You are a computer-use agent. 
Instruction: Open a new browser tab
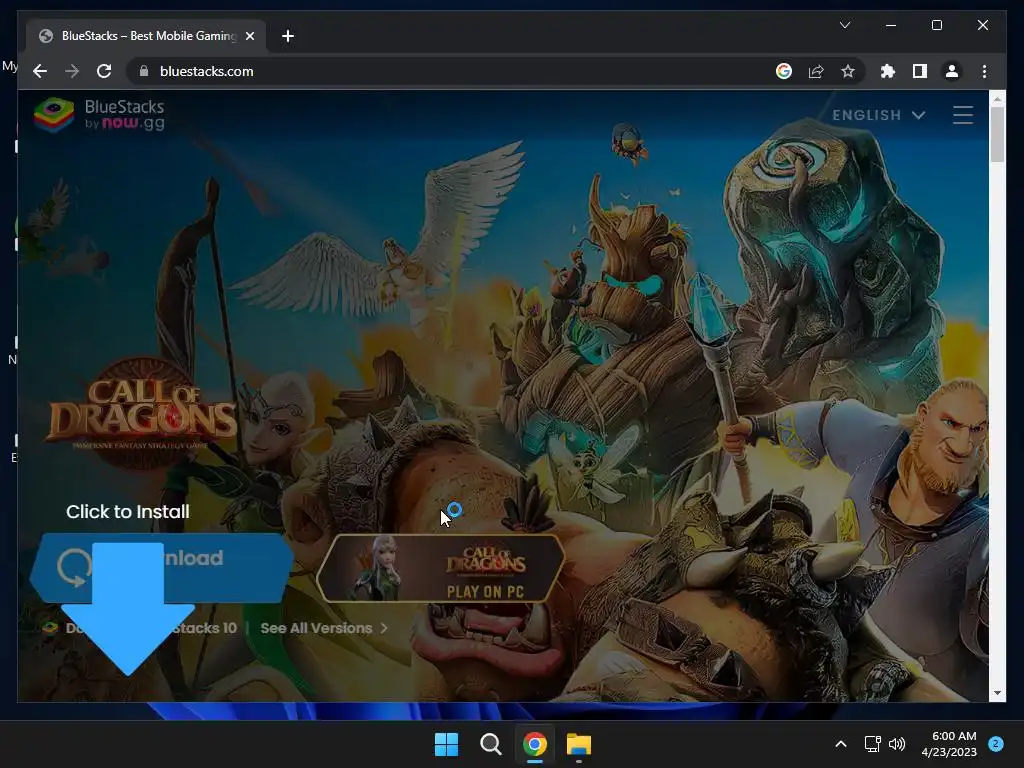tap(287, 36)
